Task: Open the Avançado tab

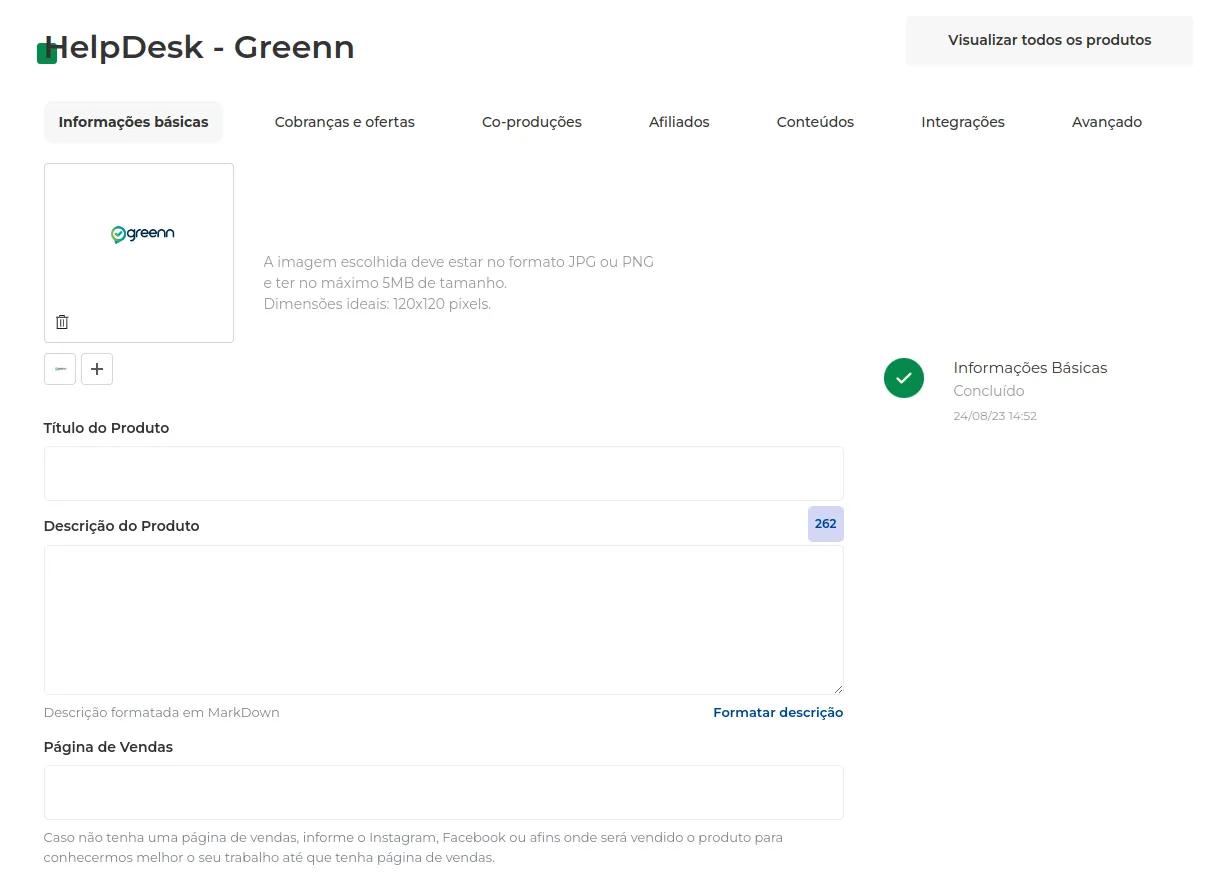Action: (1107, 122)
